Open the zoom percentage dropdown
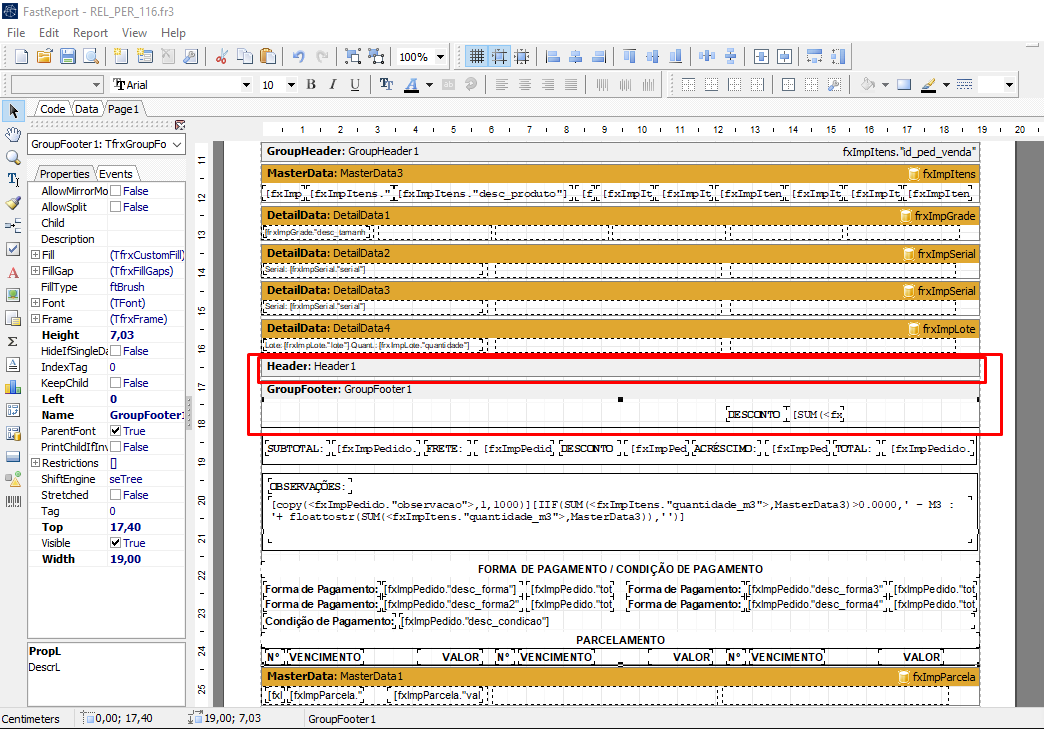The height and width of the screenshot is (729, 1044). click(439, 57)
